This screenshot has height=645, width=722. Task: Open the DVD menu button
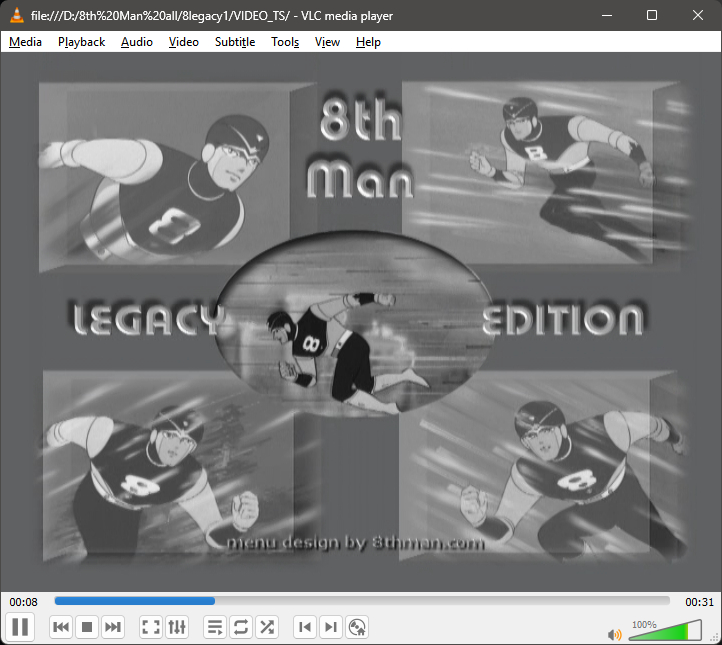coord(357,627)
